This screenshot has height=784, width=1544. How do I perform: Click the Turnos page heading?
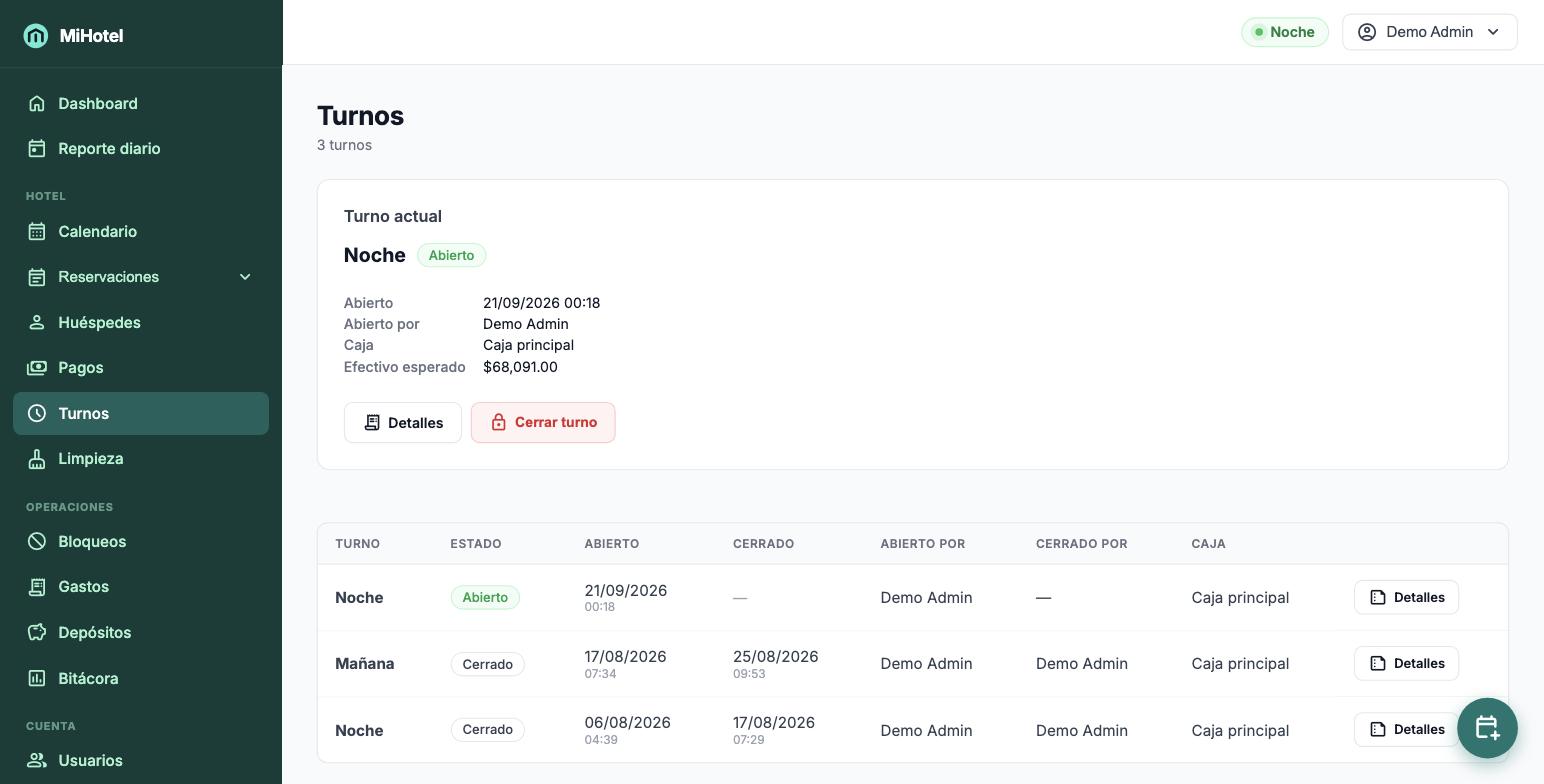point(360,116)
